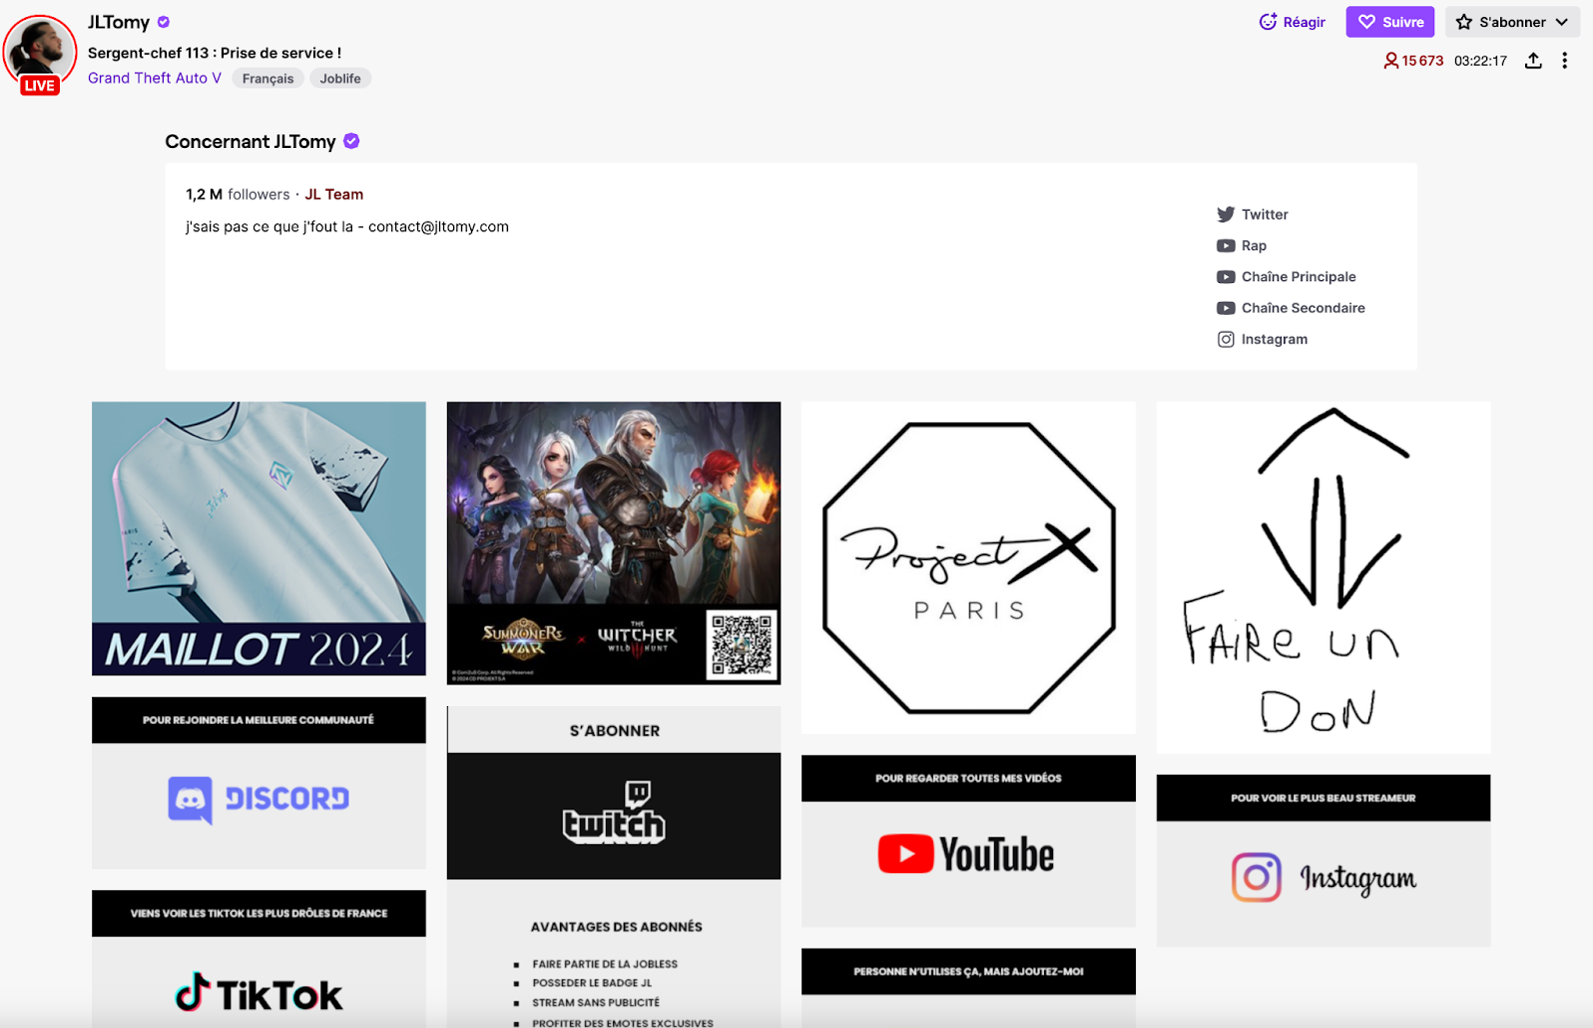Open the Rap YouTube link
Screen dimensions: 1593x1028
point(1241,245)
